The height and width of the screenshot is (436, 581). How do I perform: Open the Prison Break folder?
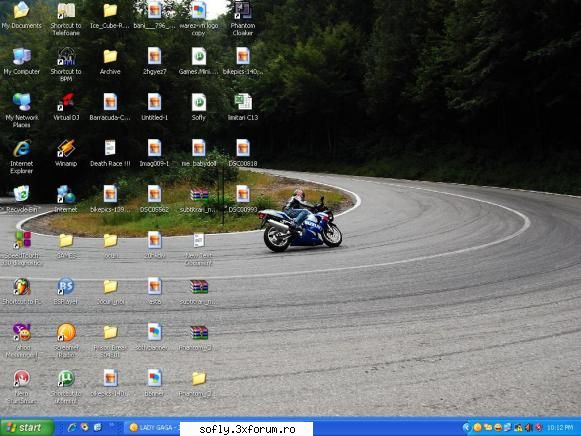(x=110, y=340)
